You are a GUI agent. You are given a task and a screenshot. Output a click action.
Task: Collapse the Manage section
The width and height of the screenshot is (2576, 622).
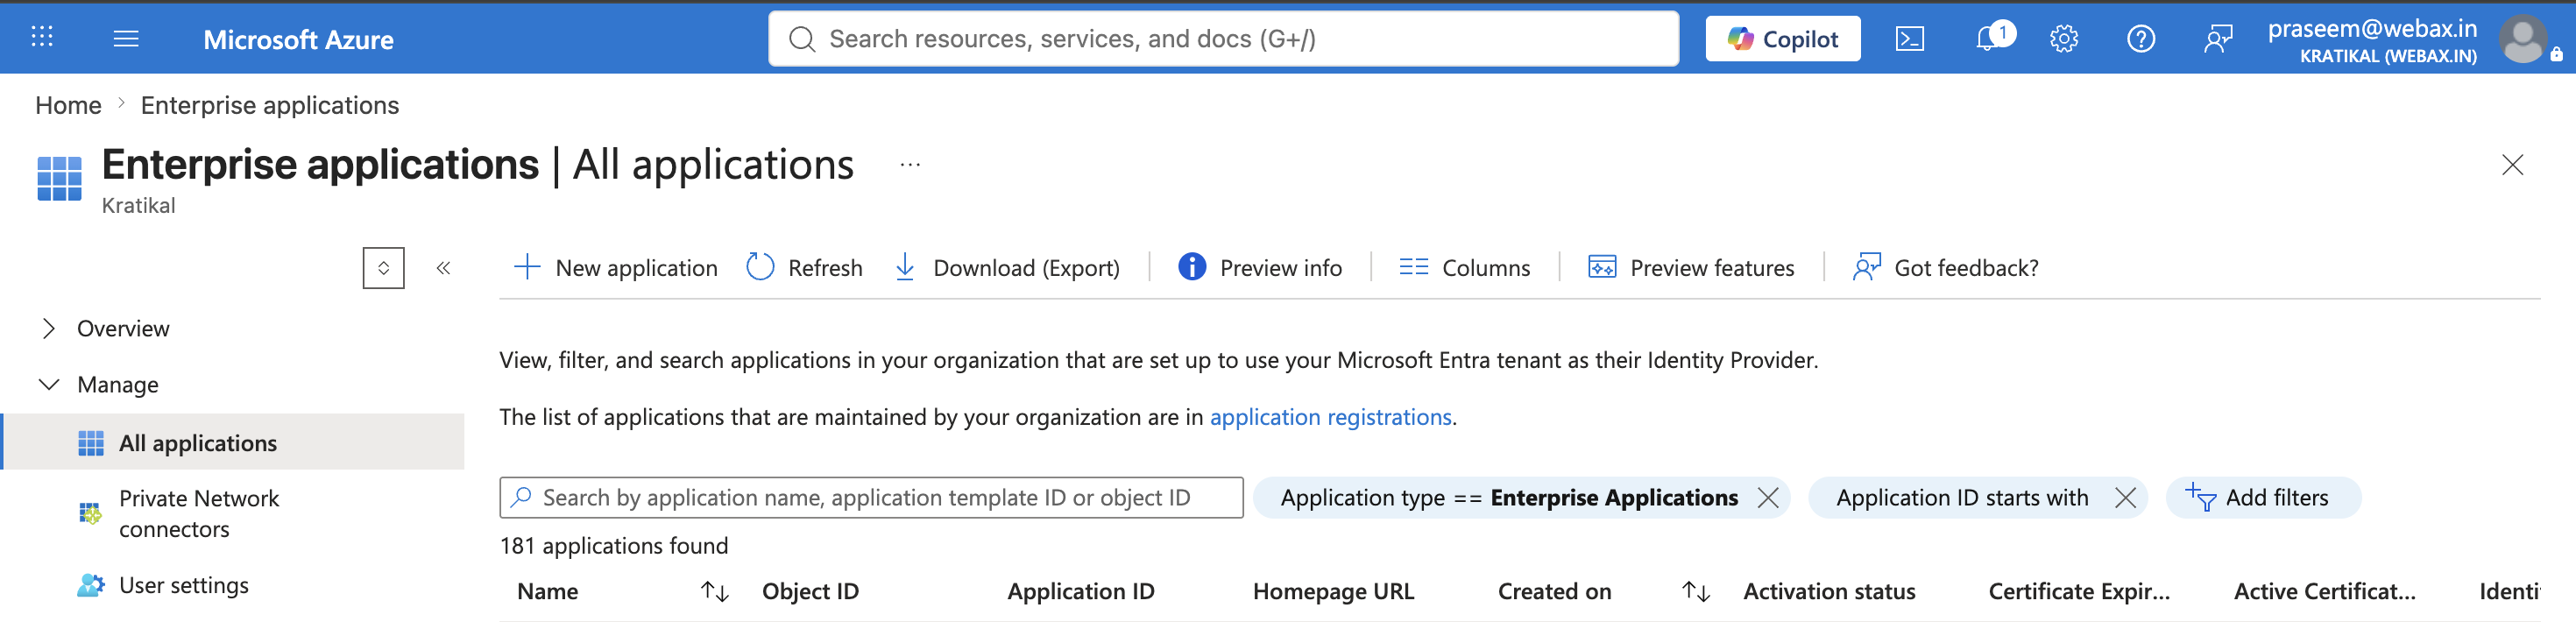pos(117,384)
